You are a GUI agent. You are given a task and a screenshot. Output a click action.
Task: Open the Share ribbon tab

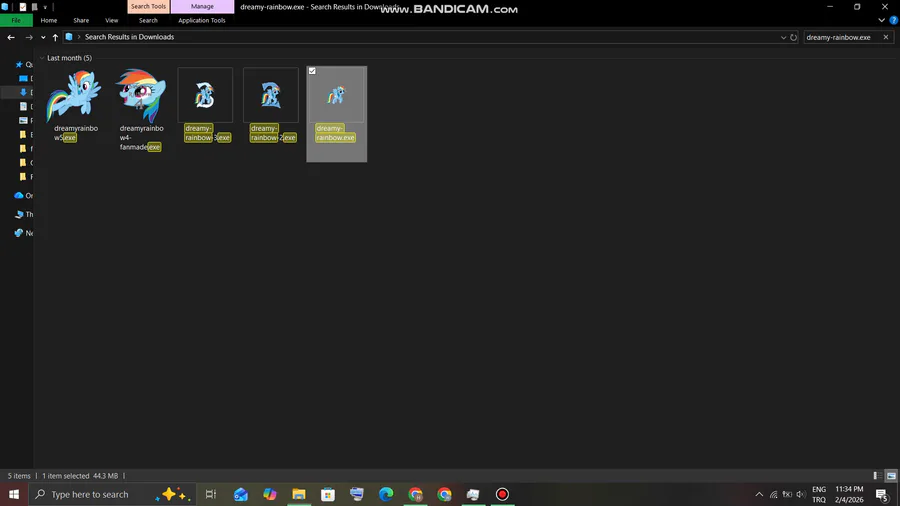click(x=81, y=20)
